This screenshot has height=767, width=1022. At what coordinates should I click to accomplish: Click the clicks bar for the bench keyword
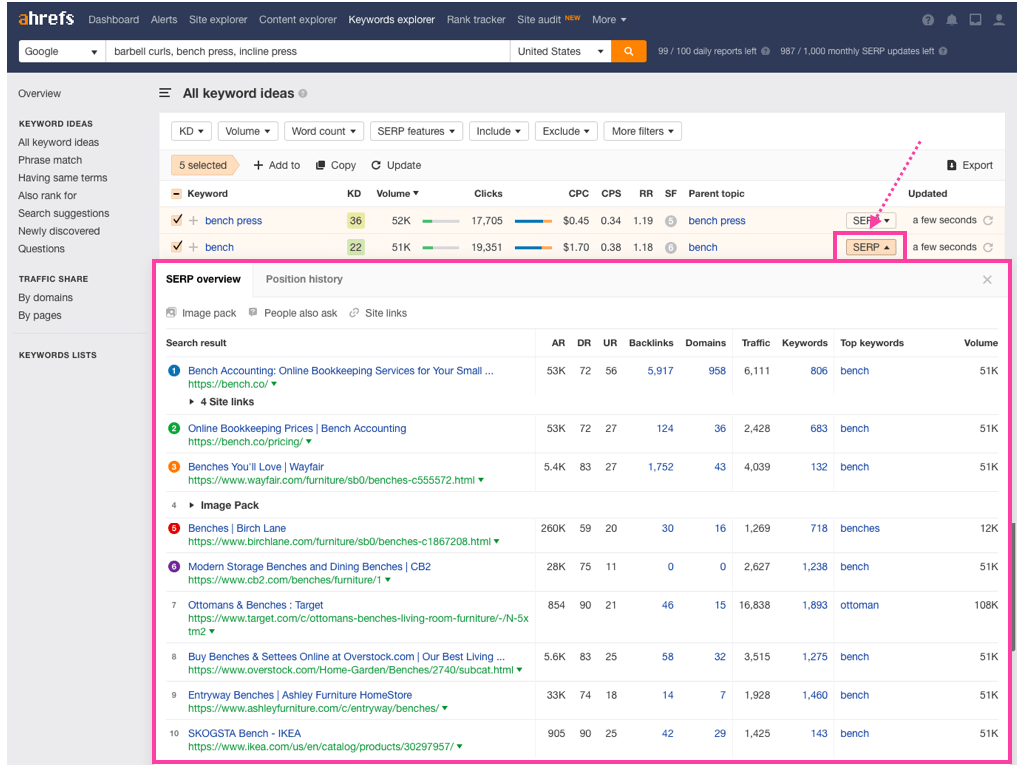[533, 247]
